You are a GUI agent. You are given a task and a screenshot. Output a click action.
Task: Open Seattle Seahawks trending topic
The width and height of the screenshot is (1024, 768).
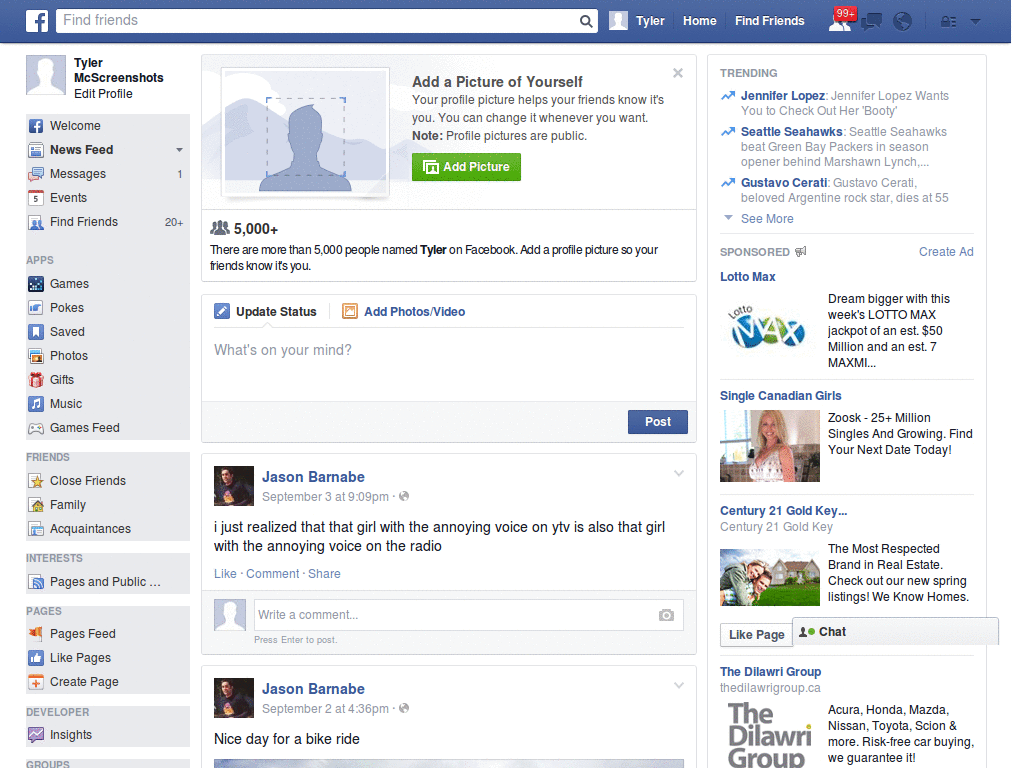point(792,132)
